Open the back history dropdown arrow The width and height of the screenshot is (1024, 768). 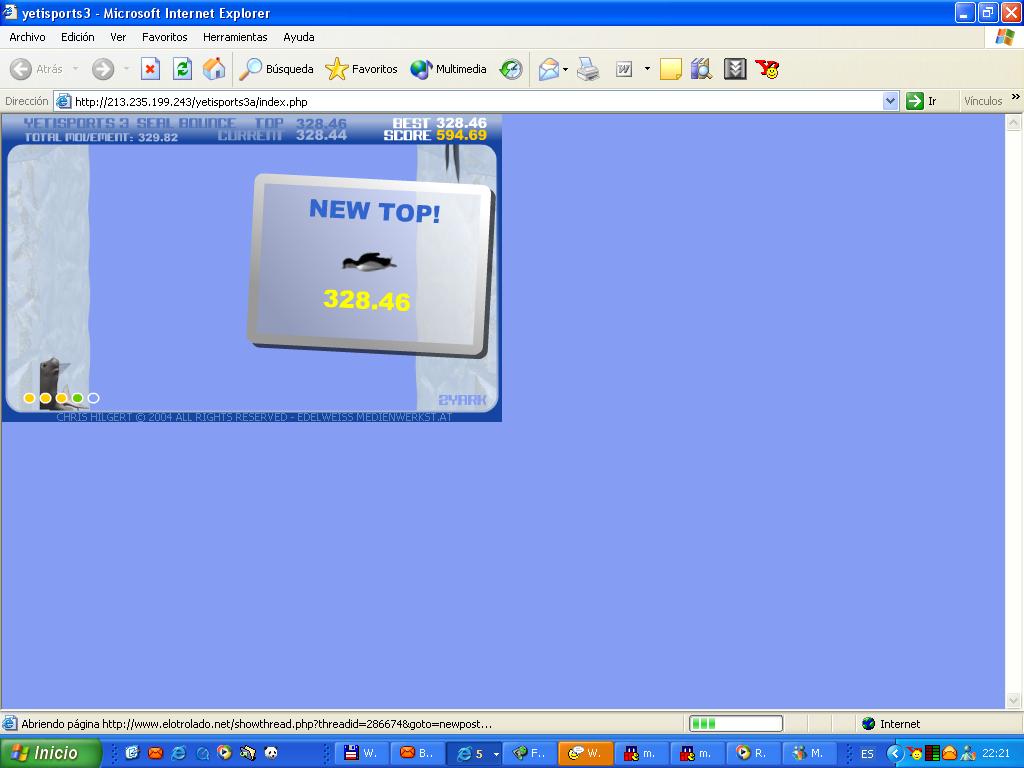(76, 69)
